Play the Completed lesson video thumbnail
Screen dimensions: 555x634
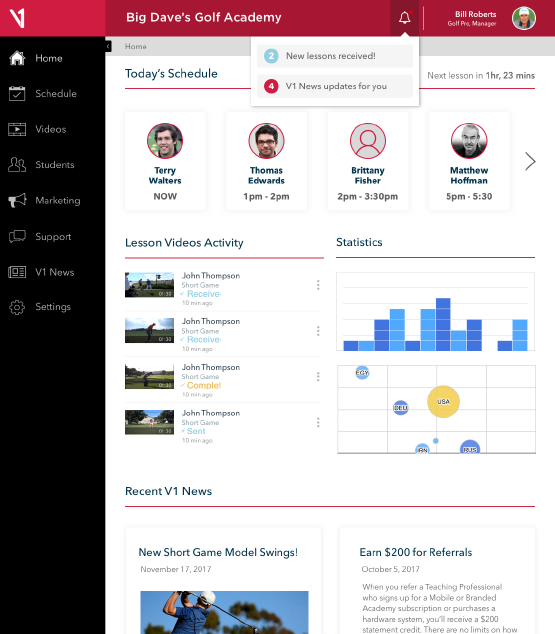149,376
